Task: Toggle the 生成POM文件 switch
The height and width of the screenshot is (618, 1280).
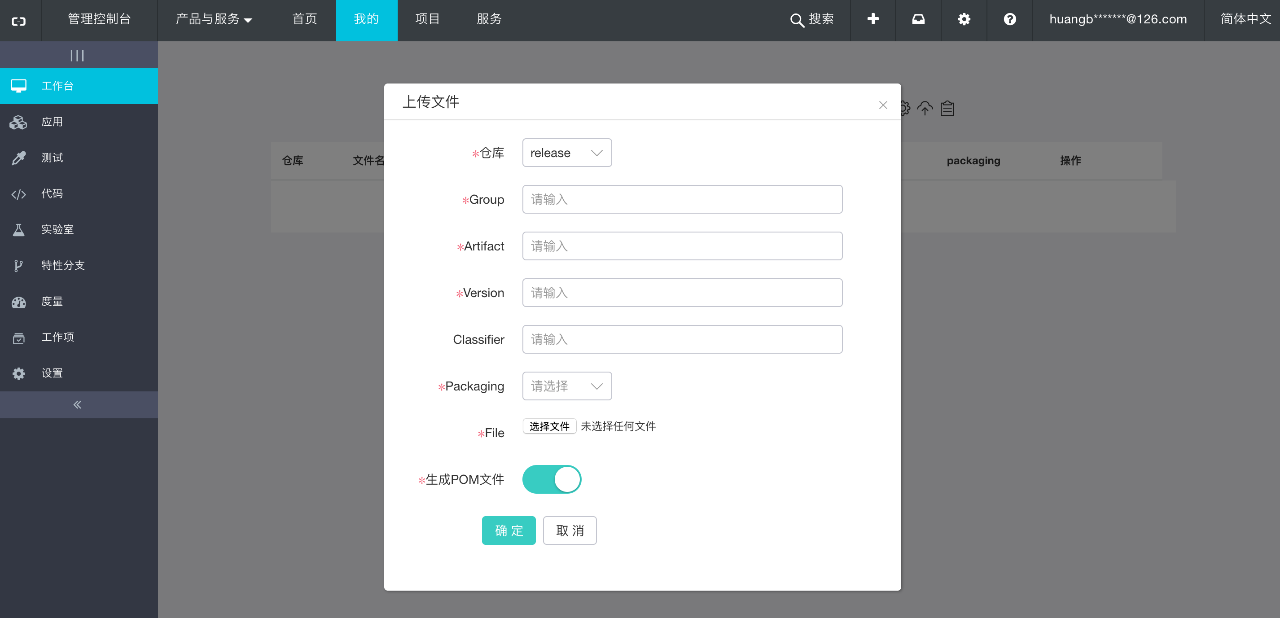Action: 552,479
